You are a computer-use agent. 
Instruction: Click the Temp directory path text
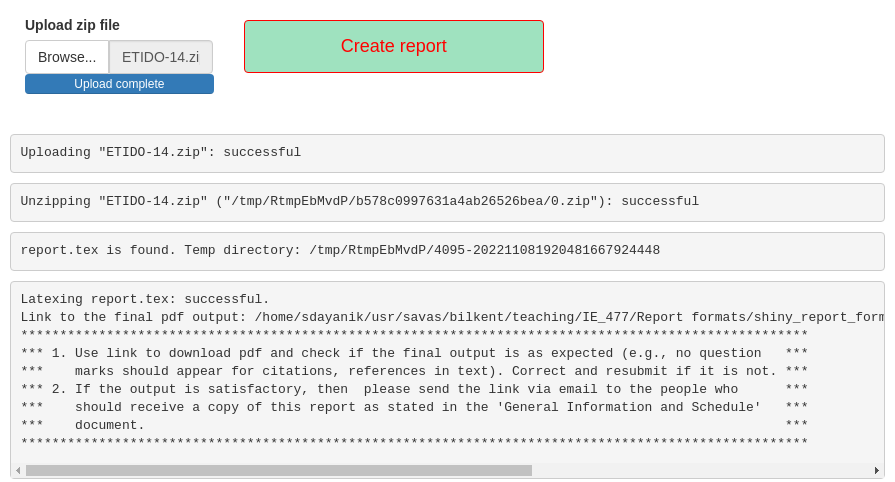485,250
